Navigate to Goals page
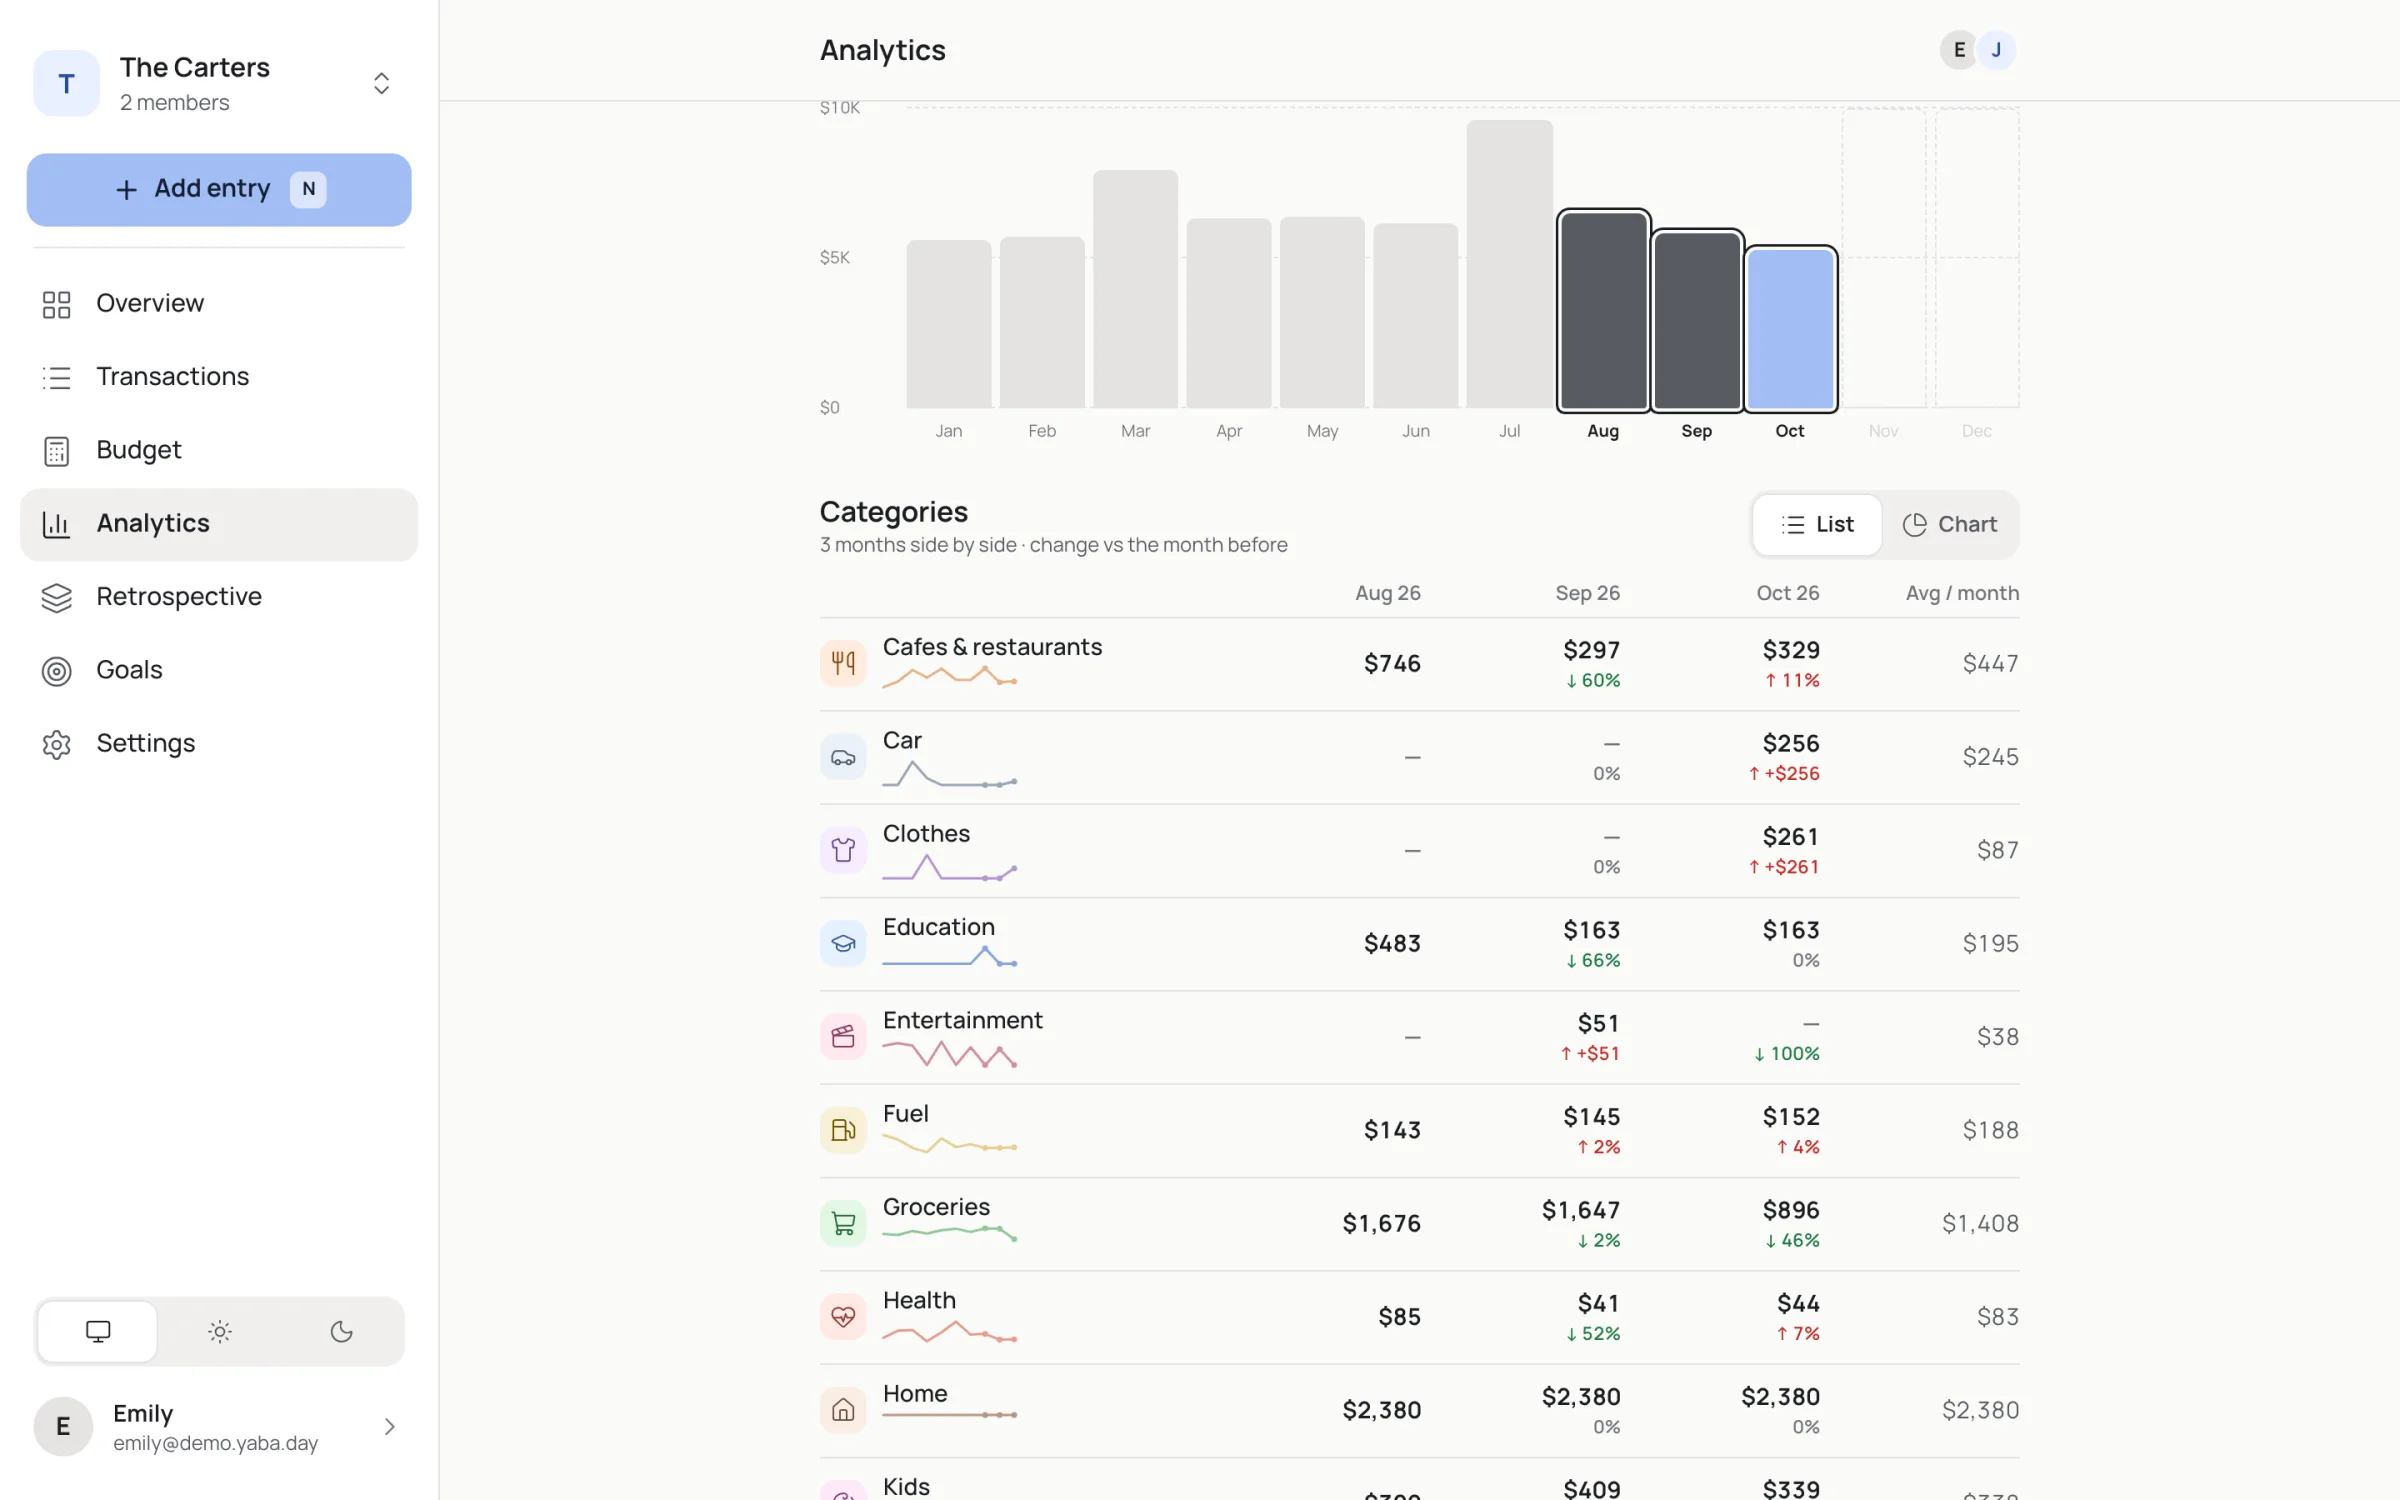Screen dimensions: 2400x1500 [x=219, y=671]
